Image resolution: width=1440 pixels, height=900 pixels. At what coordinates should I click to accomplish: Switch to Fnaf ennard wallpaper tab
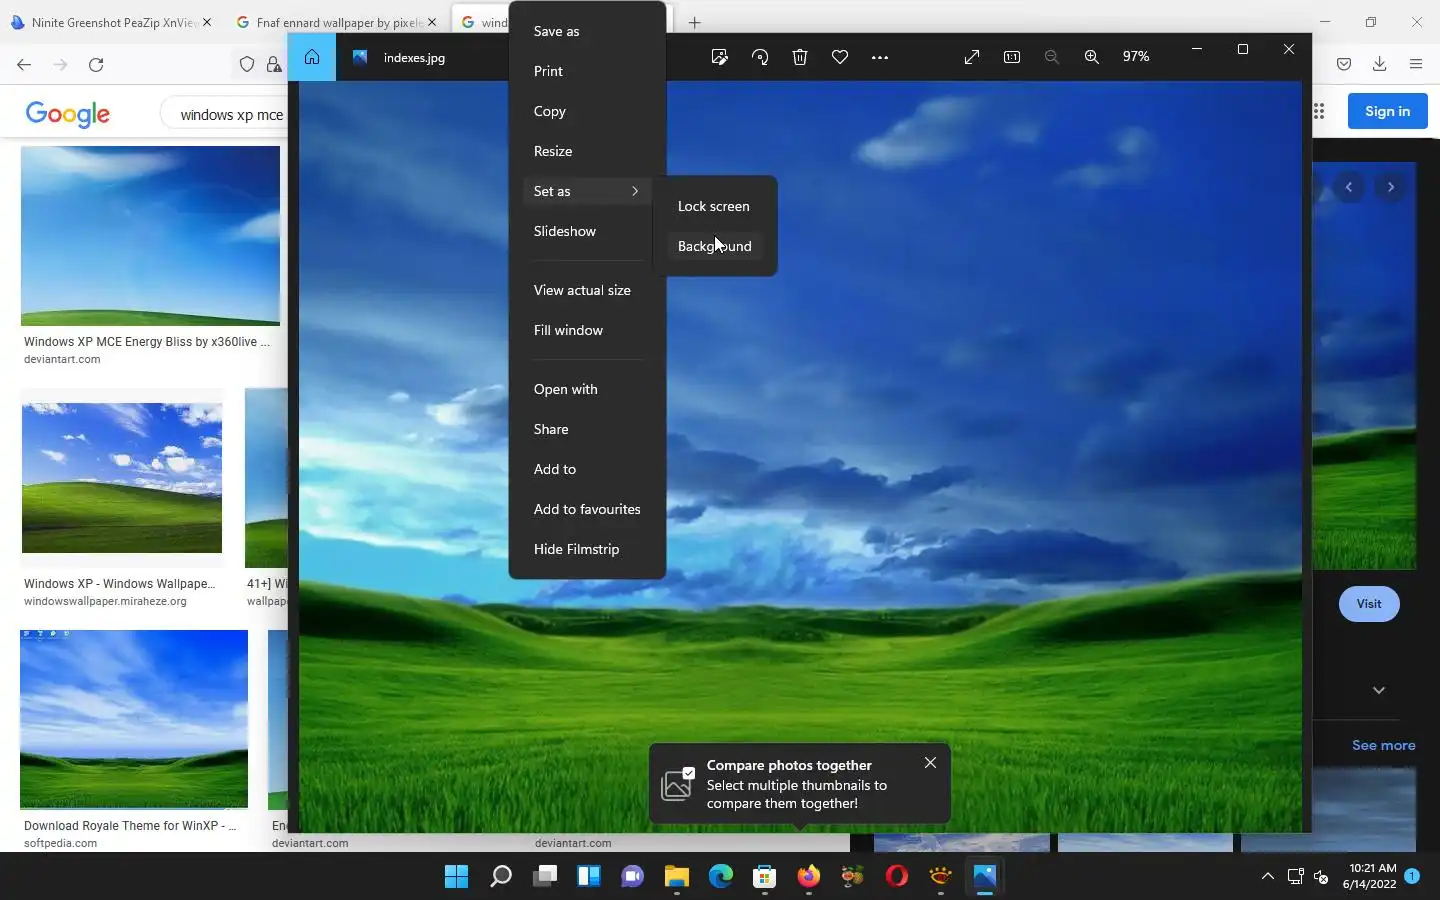pyautogui.click(x=338, y=22)
